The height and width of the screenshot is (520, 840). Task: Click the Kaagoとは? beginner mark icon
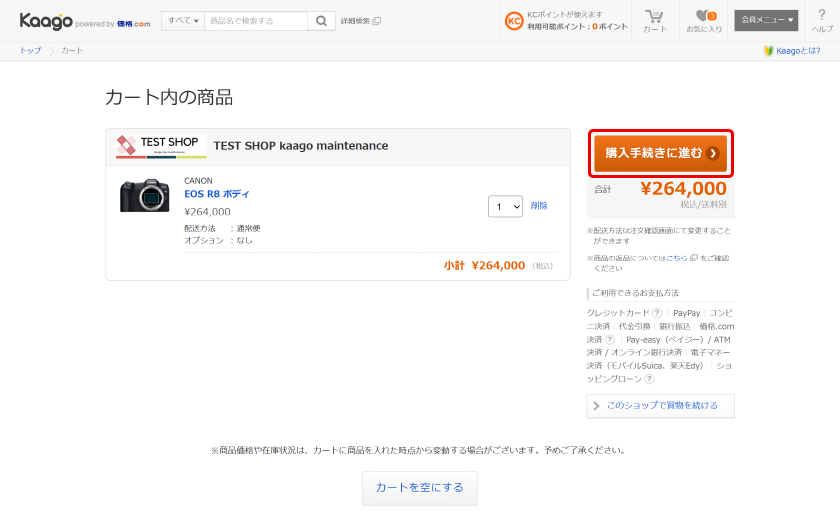(x=768, y=51)
